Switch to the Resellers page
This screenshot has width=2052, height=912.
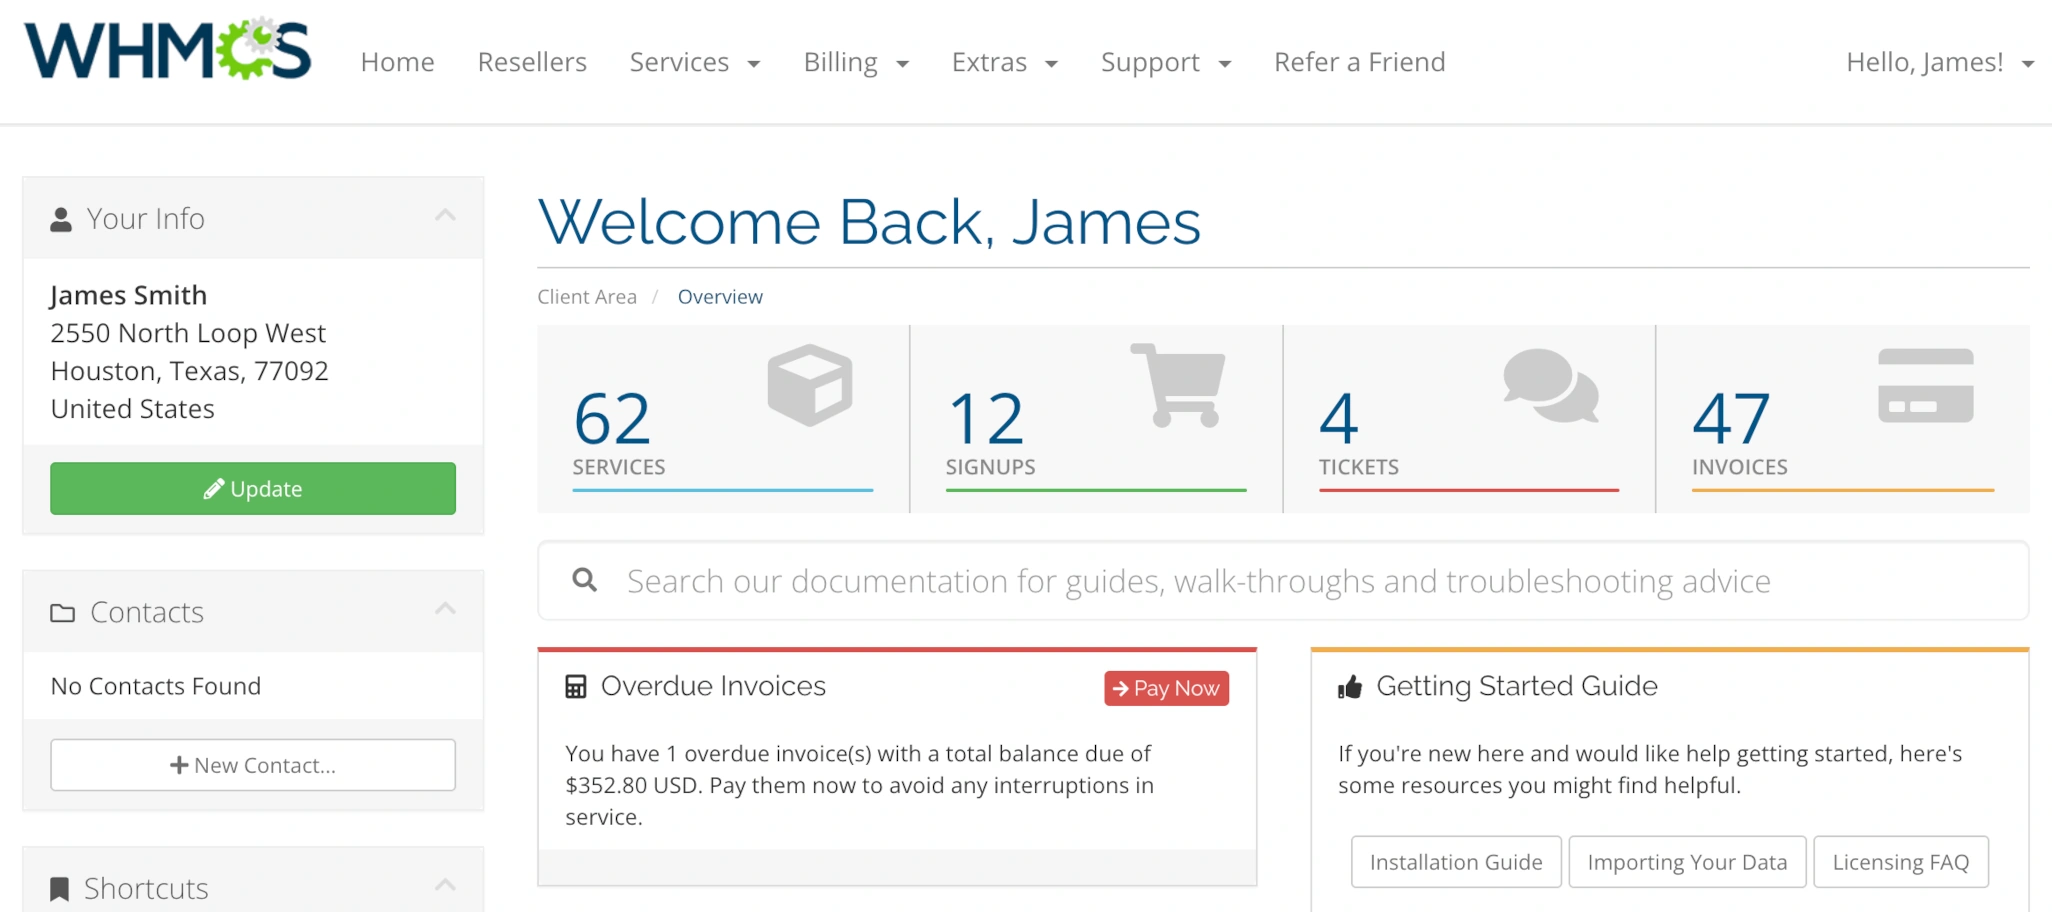pos(531,62)
